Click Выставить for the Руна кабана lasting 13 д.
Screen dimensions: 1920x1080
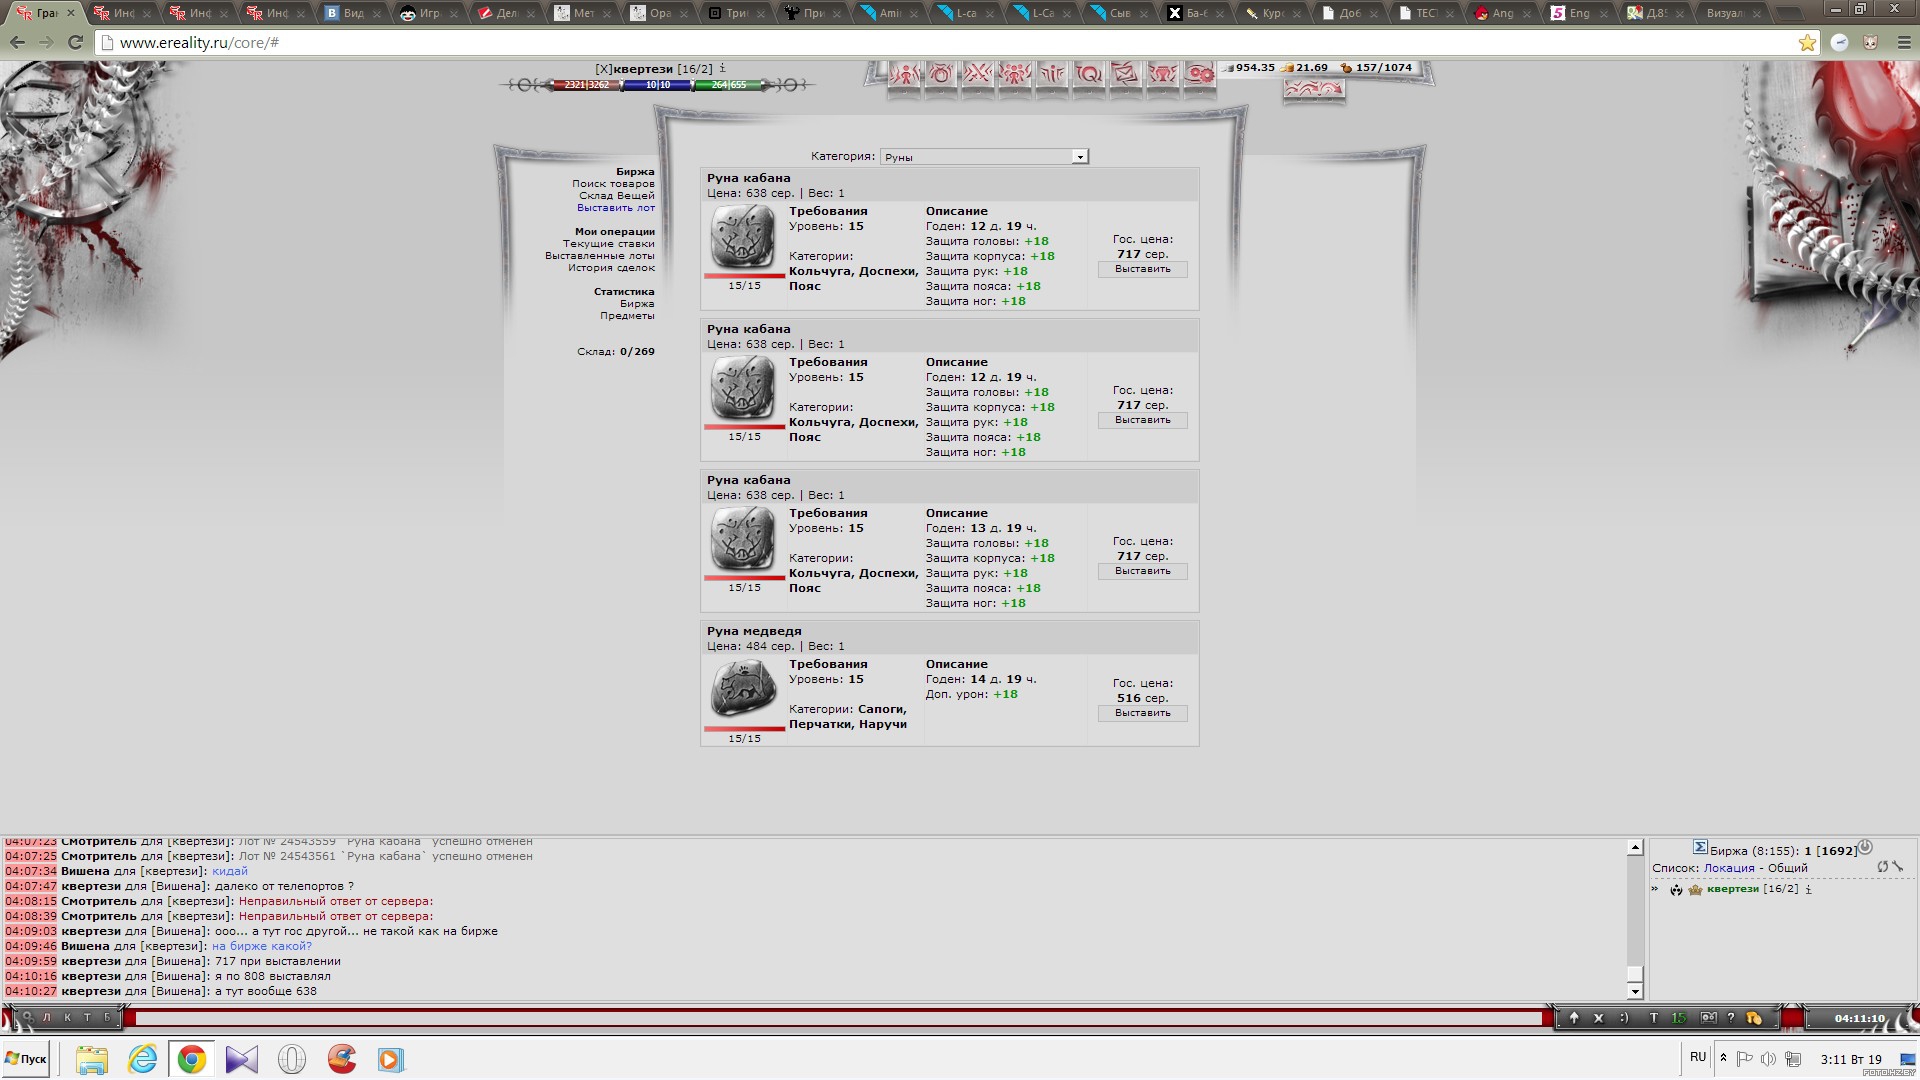[1142, 572]
